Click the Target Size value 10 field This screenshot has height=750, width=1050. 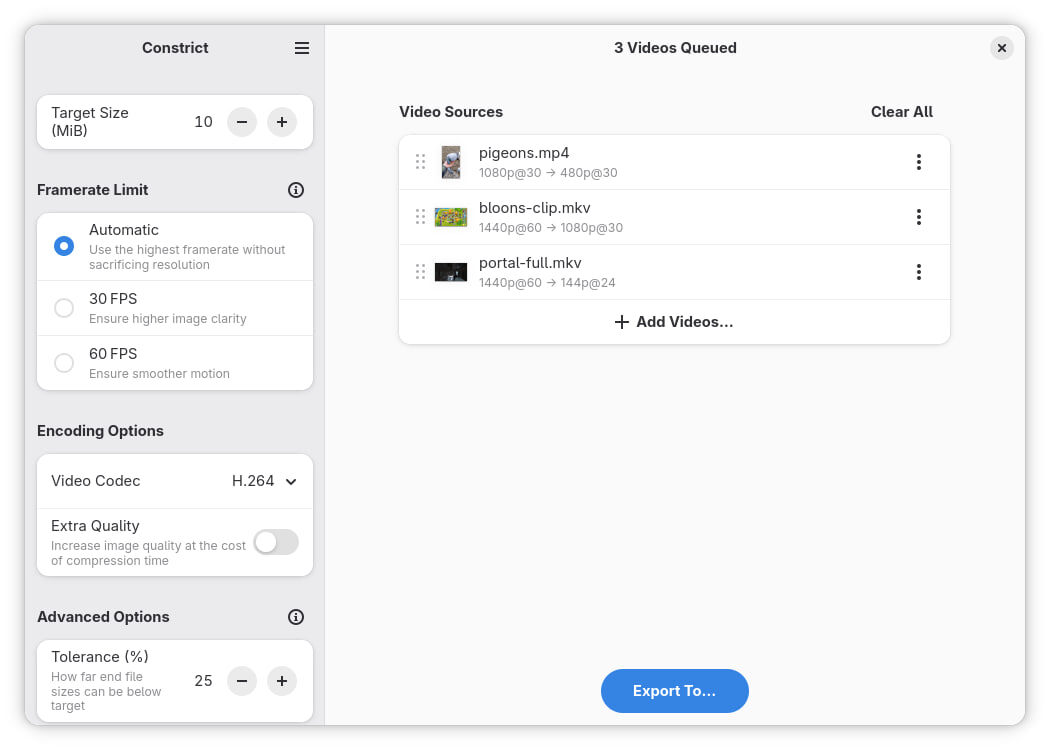[x=203, y=122]
